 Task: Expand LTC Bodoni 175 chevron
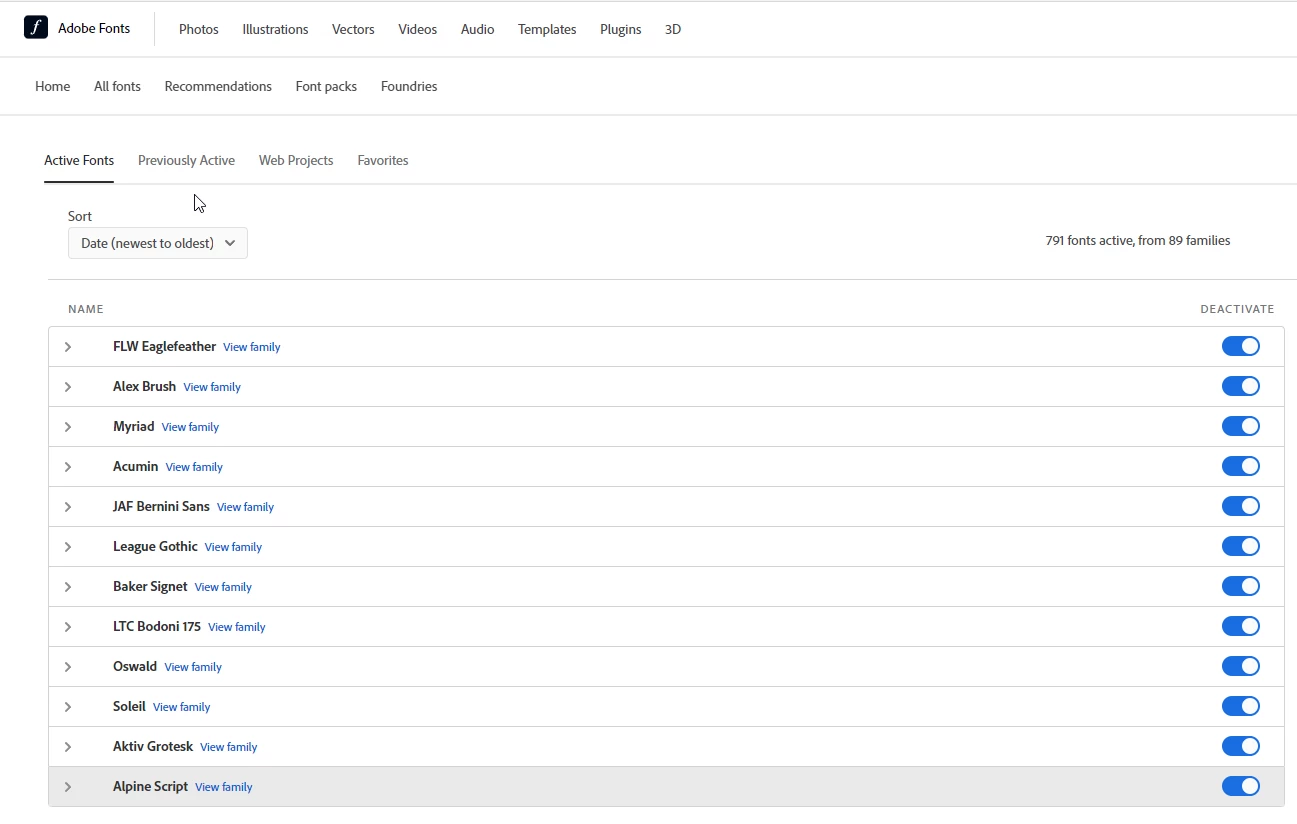[x=68, y=627]
